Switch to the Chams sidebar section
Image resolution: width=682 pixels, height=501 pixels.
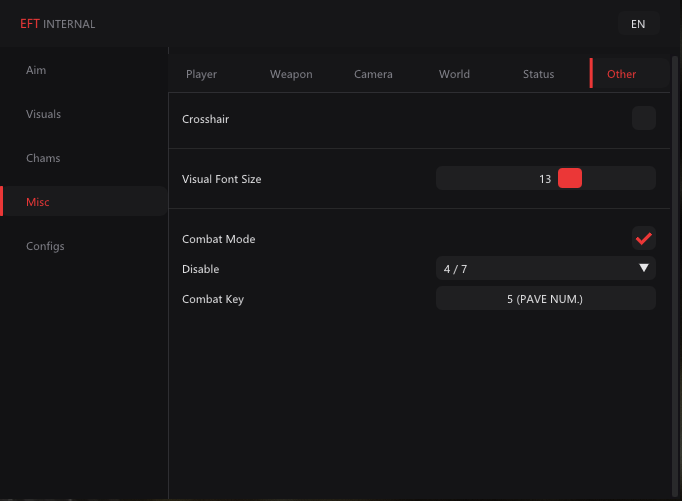click(x=43, y=158)
